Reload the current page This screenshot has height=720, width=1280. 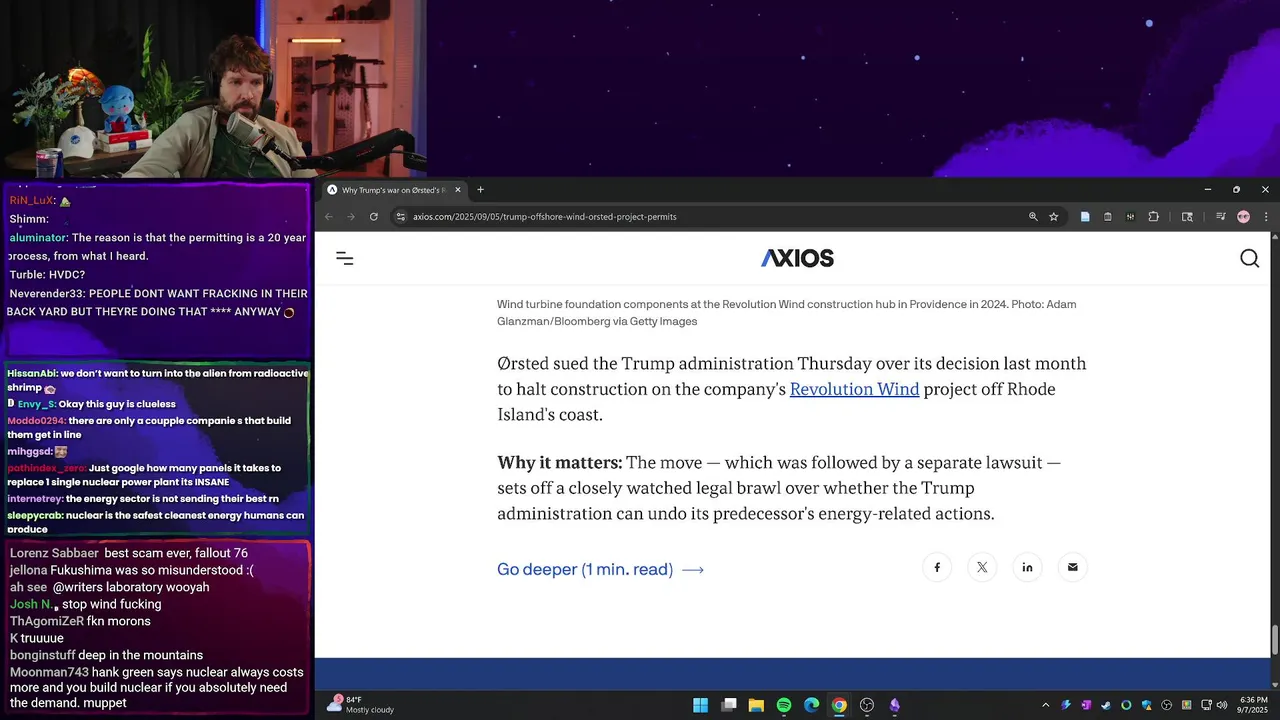(374, 216)
